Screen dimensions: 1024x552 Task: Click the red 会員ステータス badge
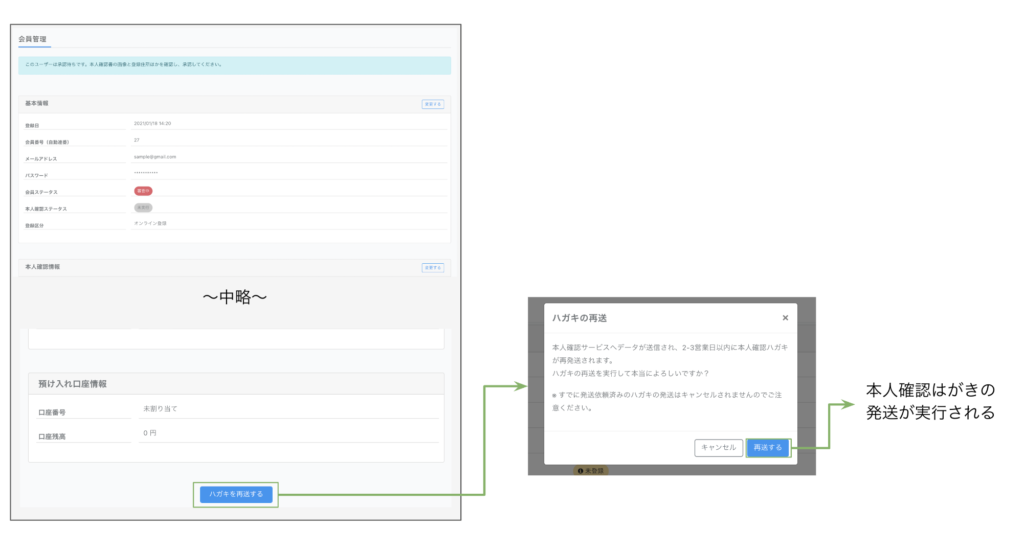143,190
